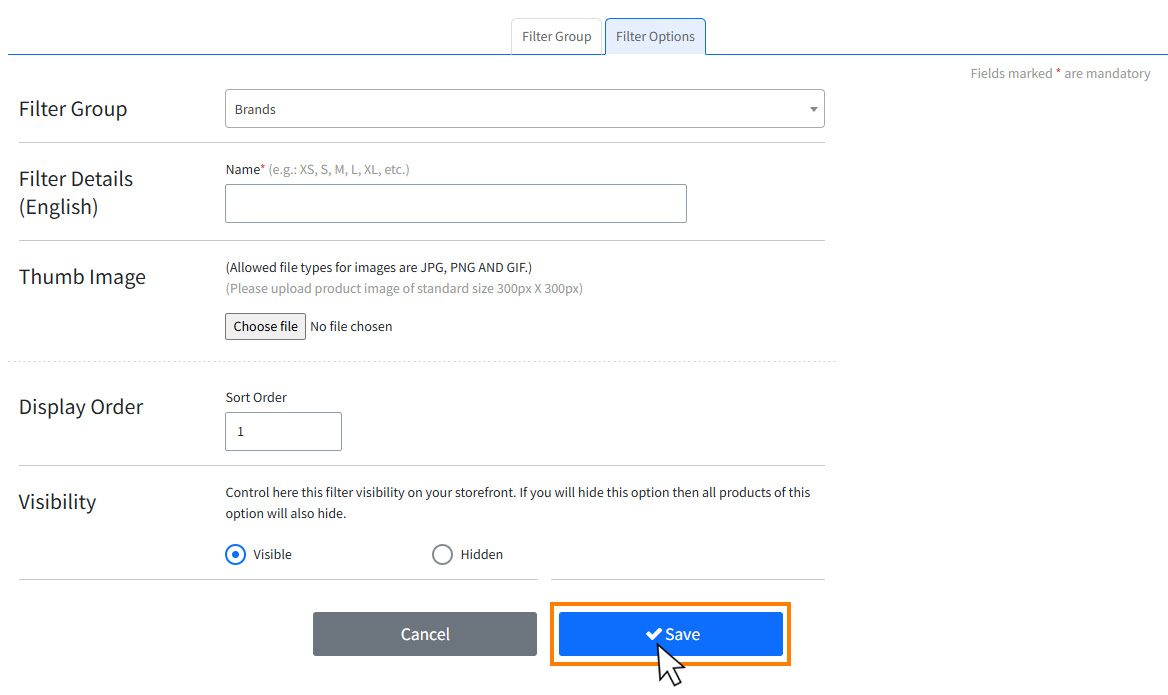Click the Visibility section Visible option
Image resolution: width=1168 pixels, height=695 pixels.
point(234,554)
